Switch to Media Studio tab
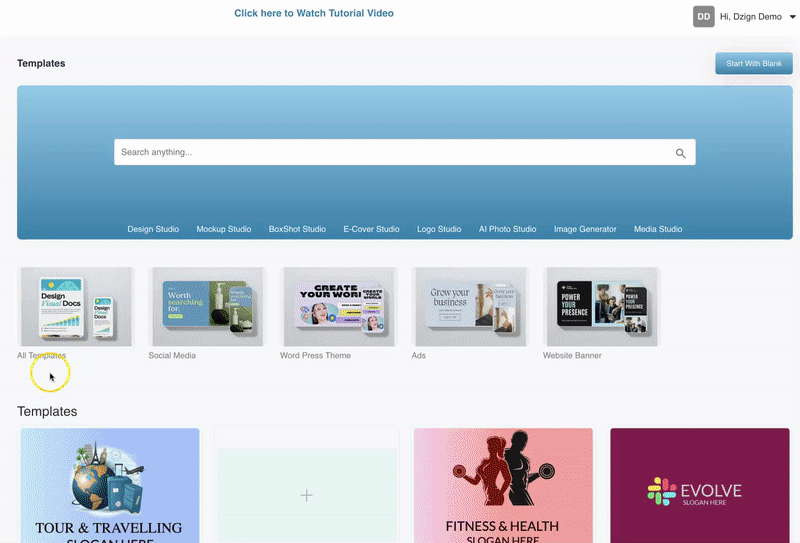 tap(658, 229)
